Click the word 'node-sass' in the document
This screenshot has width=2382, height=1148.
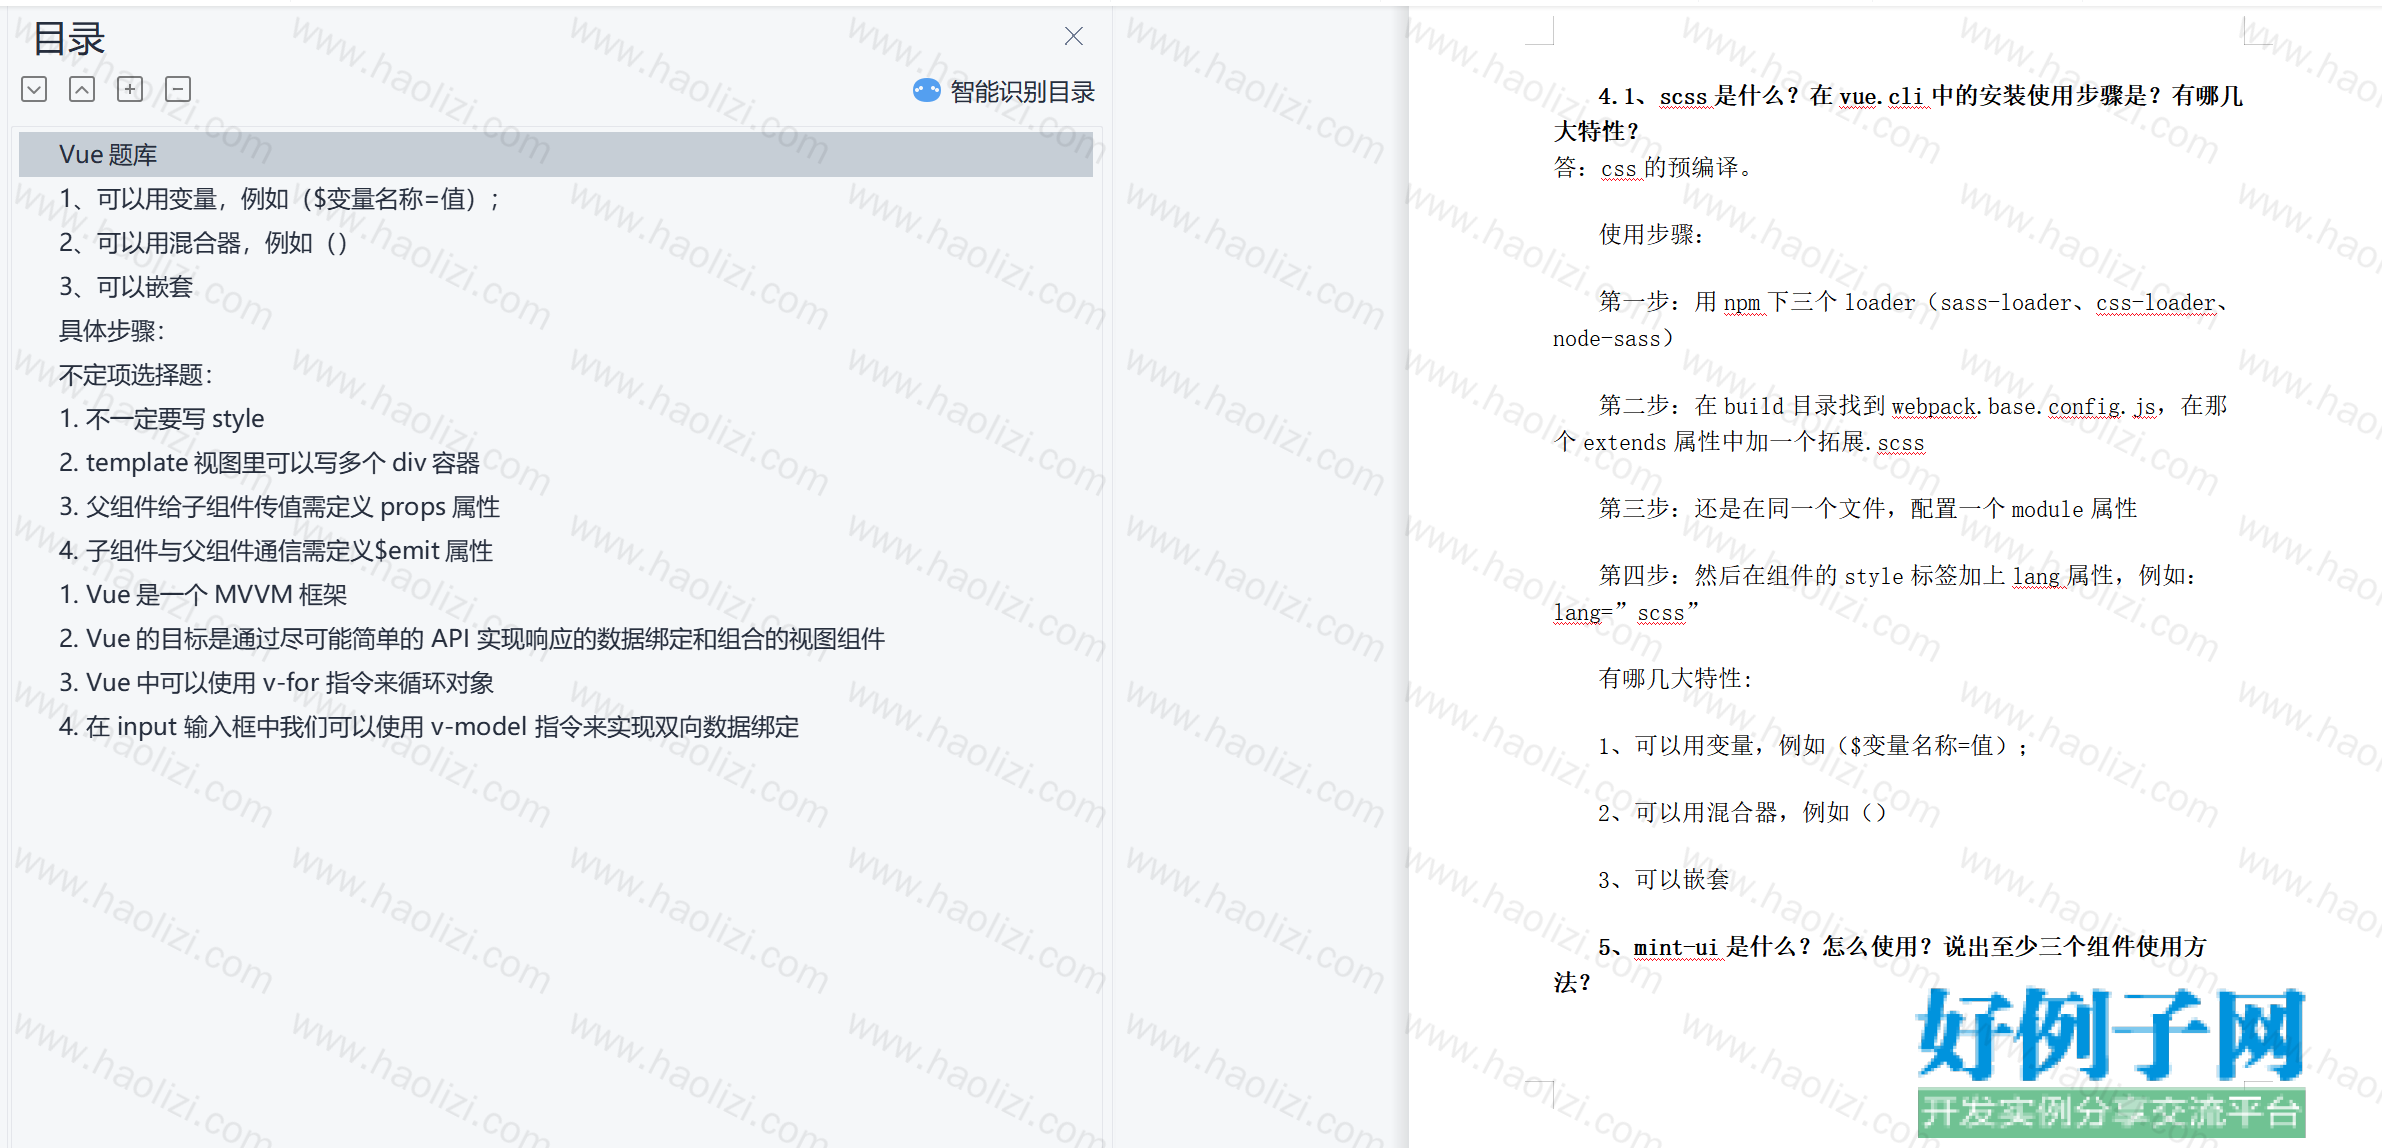coord(1607,339)
